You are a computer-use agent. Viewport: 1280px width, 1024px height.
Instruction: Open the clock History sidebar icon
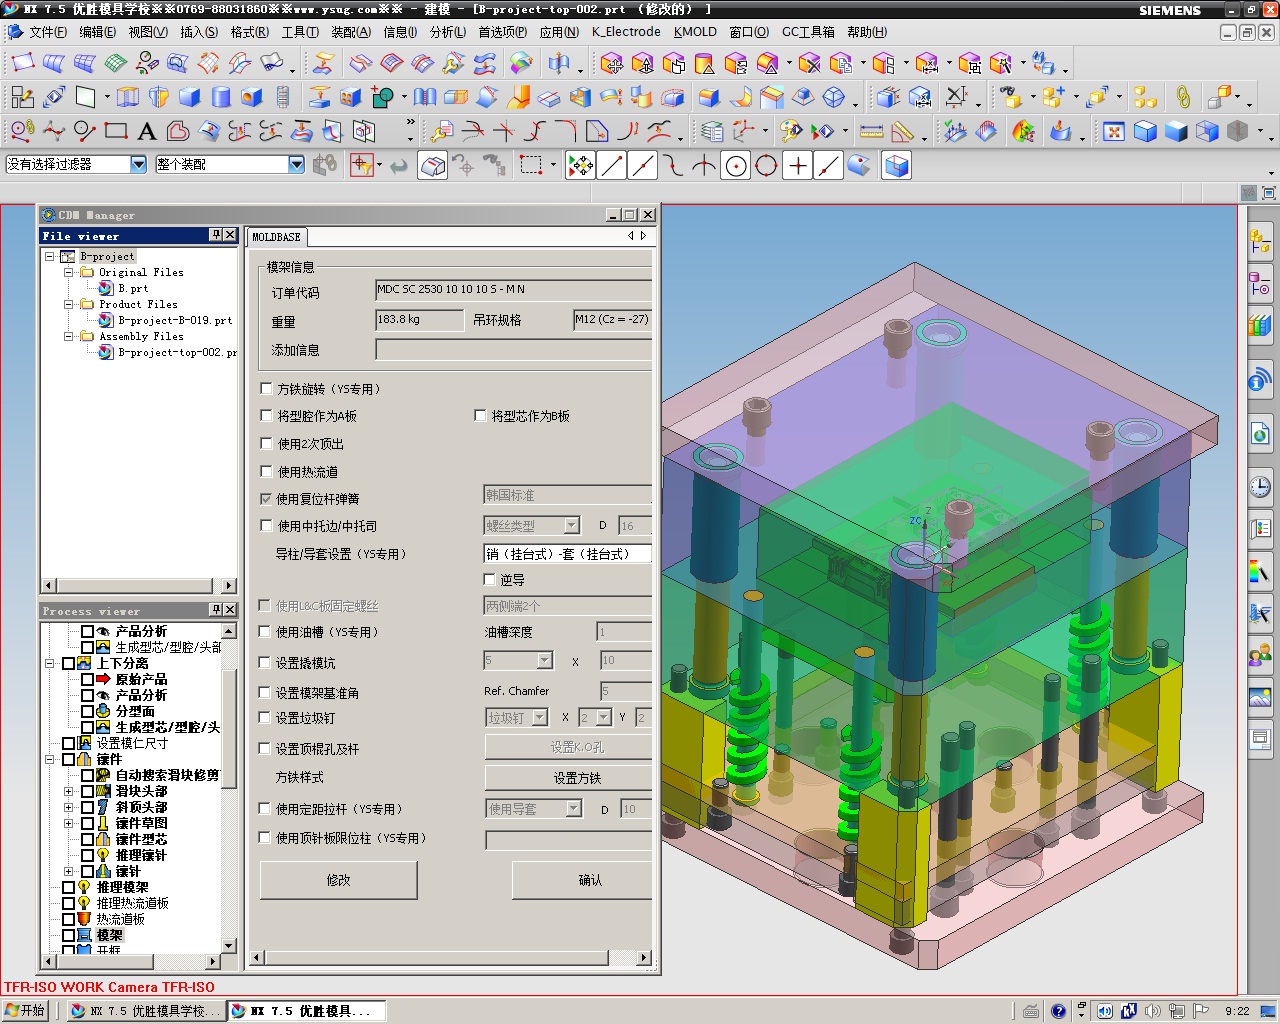pyautogui.click(x=1260, y=487)
